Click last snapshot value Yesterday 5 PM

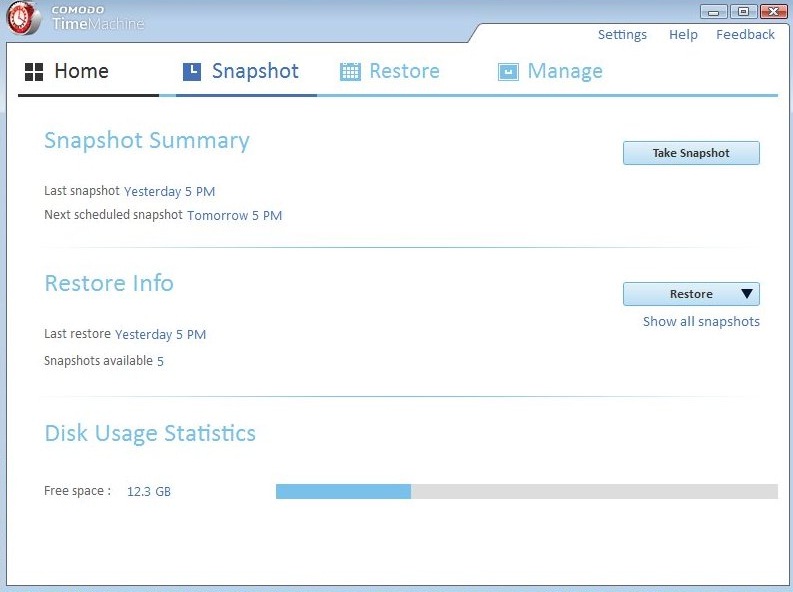click(169, 192)
